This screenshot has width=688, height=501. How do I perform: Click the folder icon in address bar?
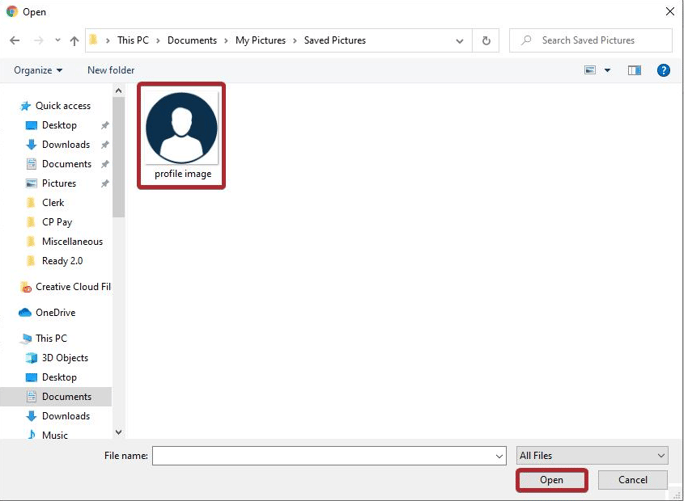pos(93,40)
